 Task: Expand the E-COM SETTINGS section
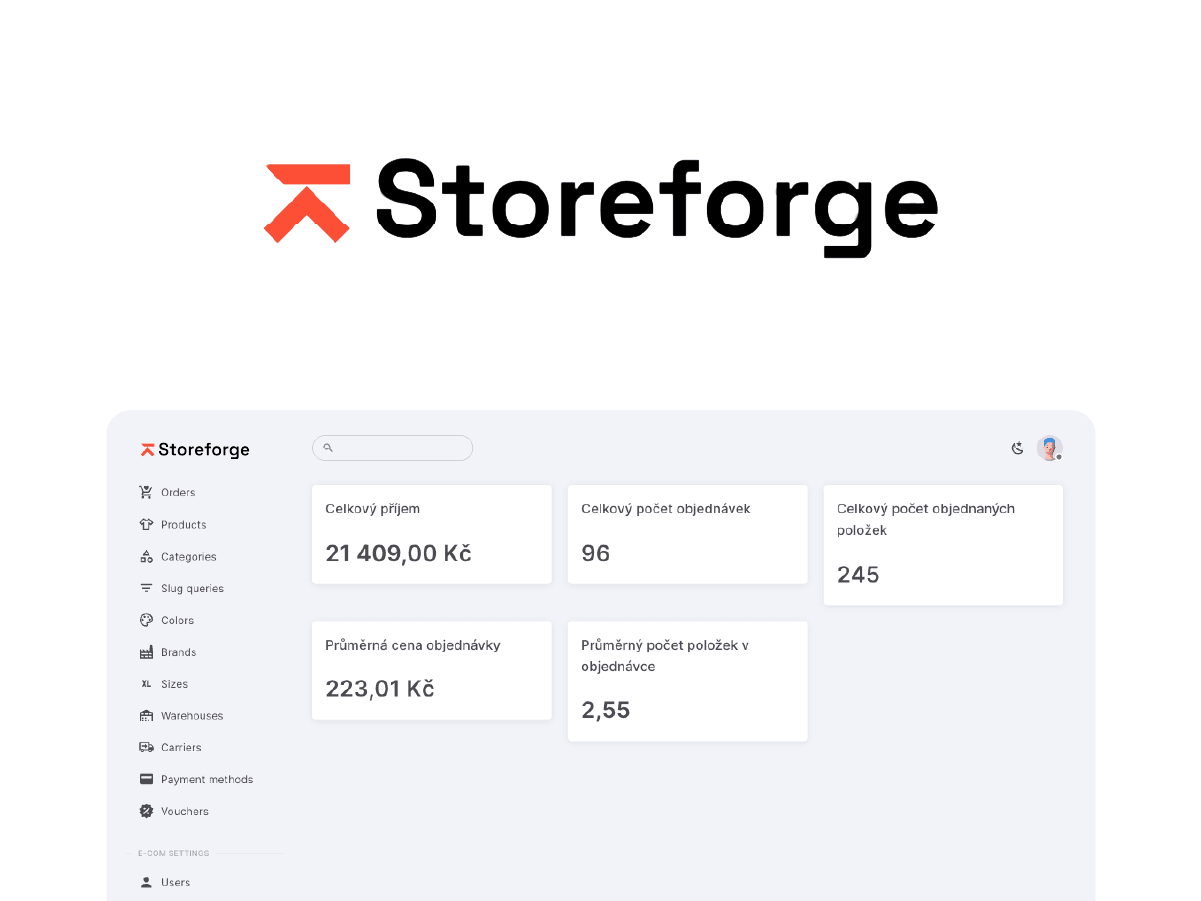[x=174, y=853]
